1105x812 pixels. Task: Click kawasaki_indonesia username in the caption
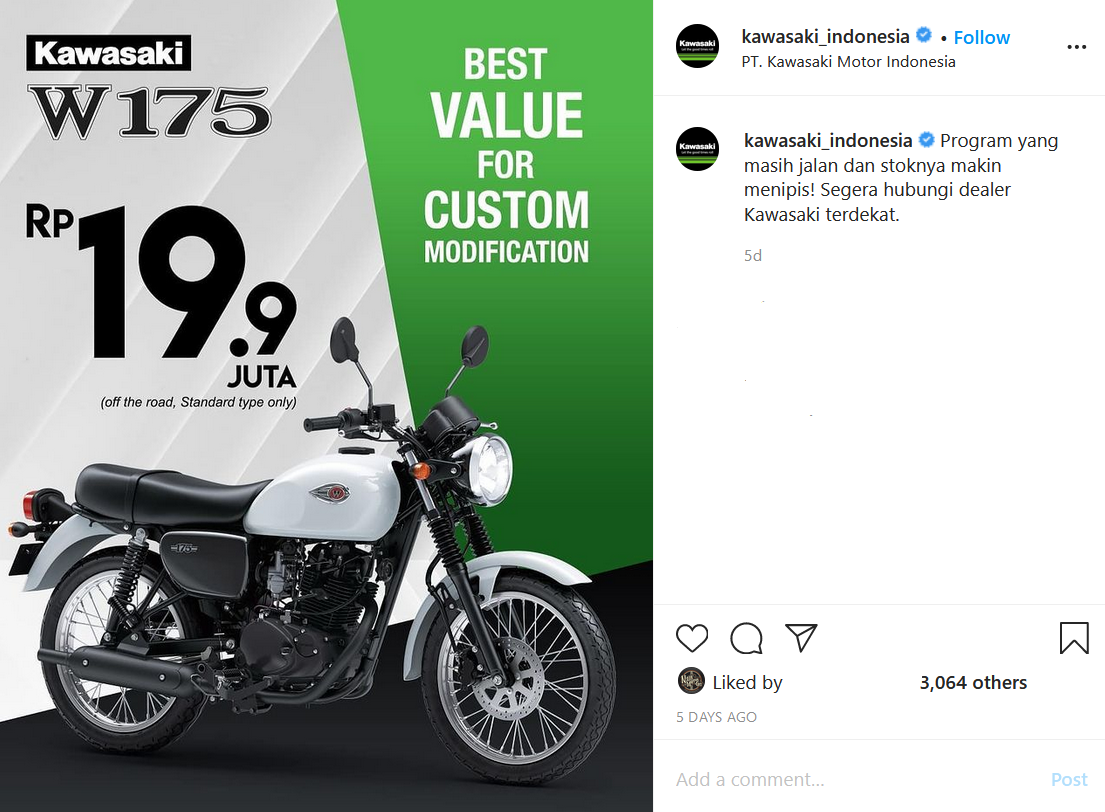[x=828, y=140]
